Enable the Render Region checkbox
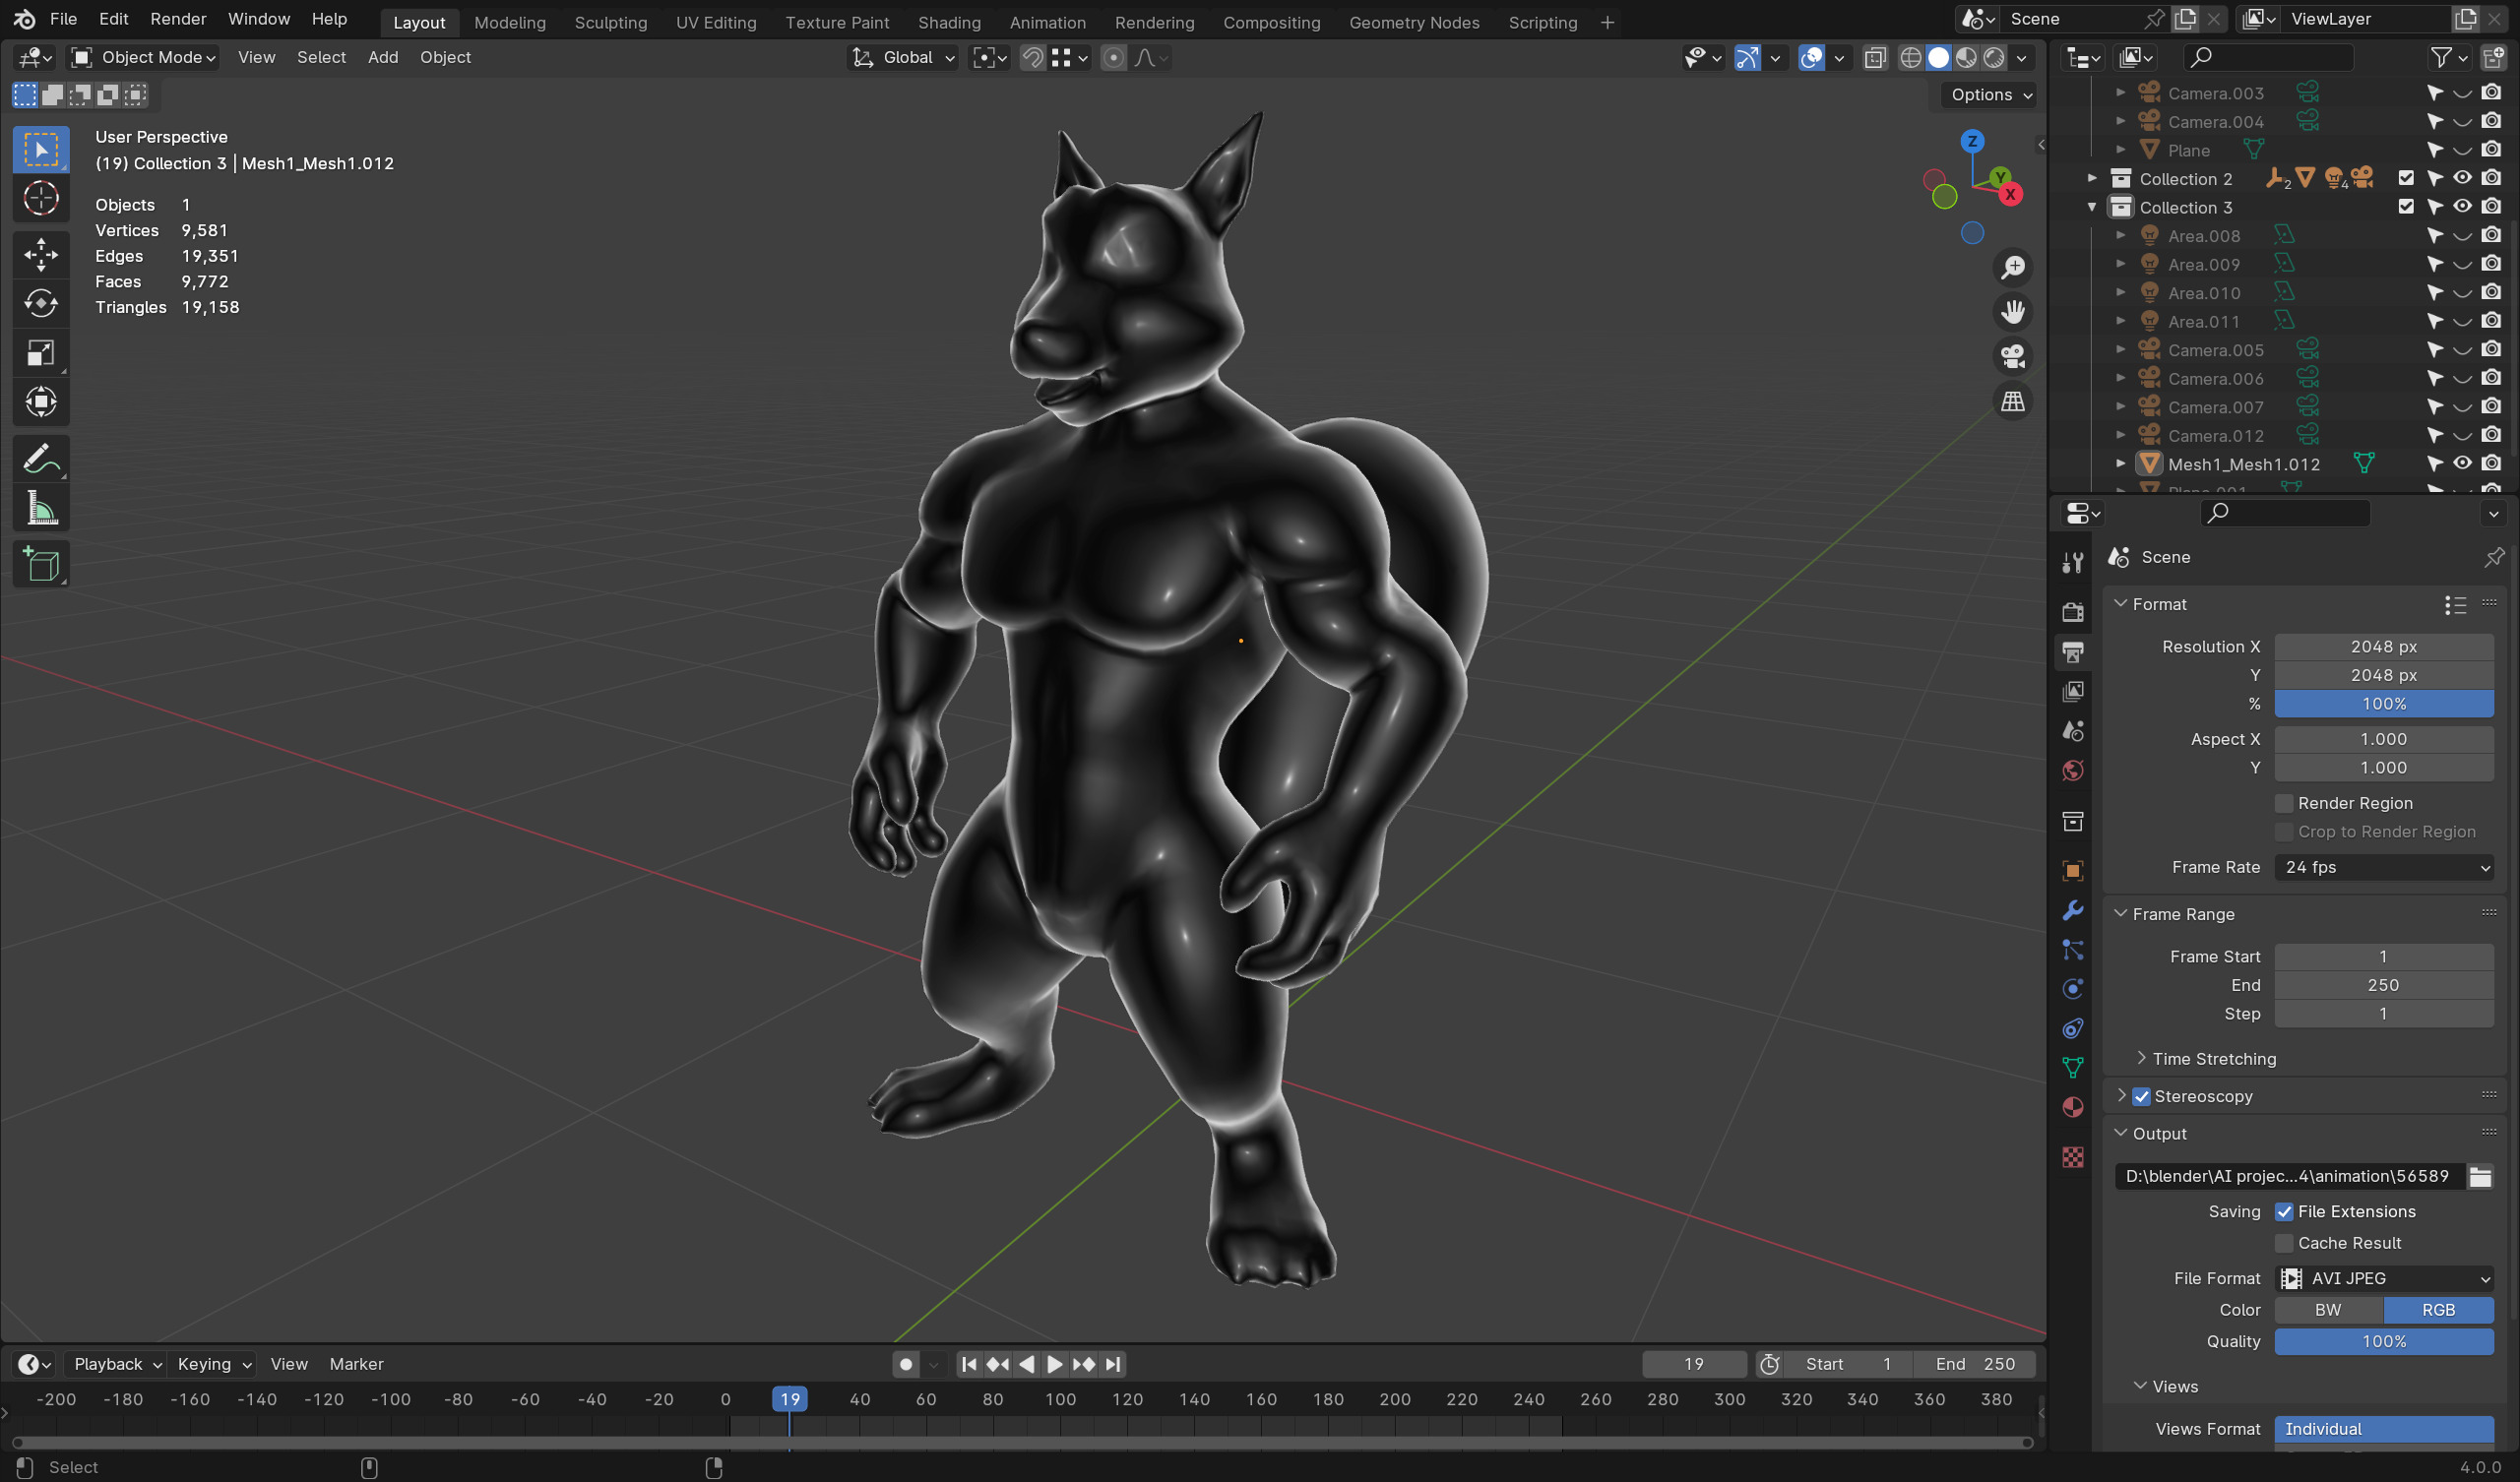 (2284, 803)
